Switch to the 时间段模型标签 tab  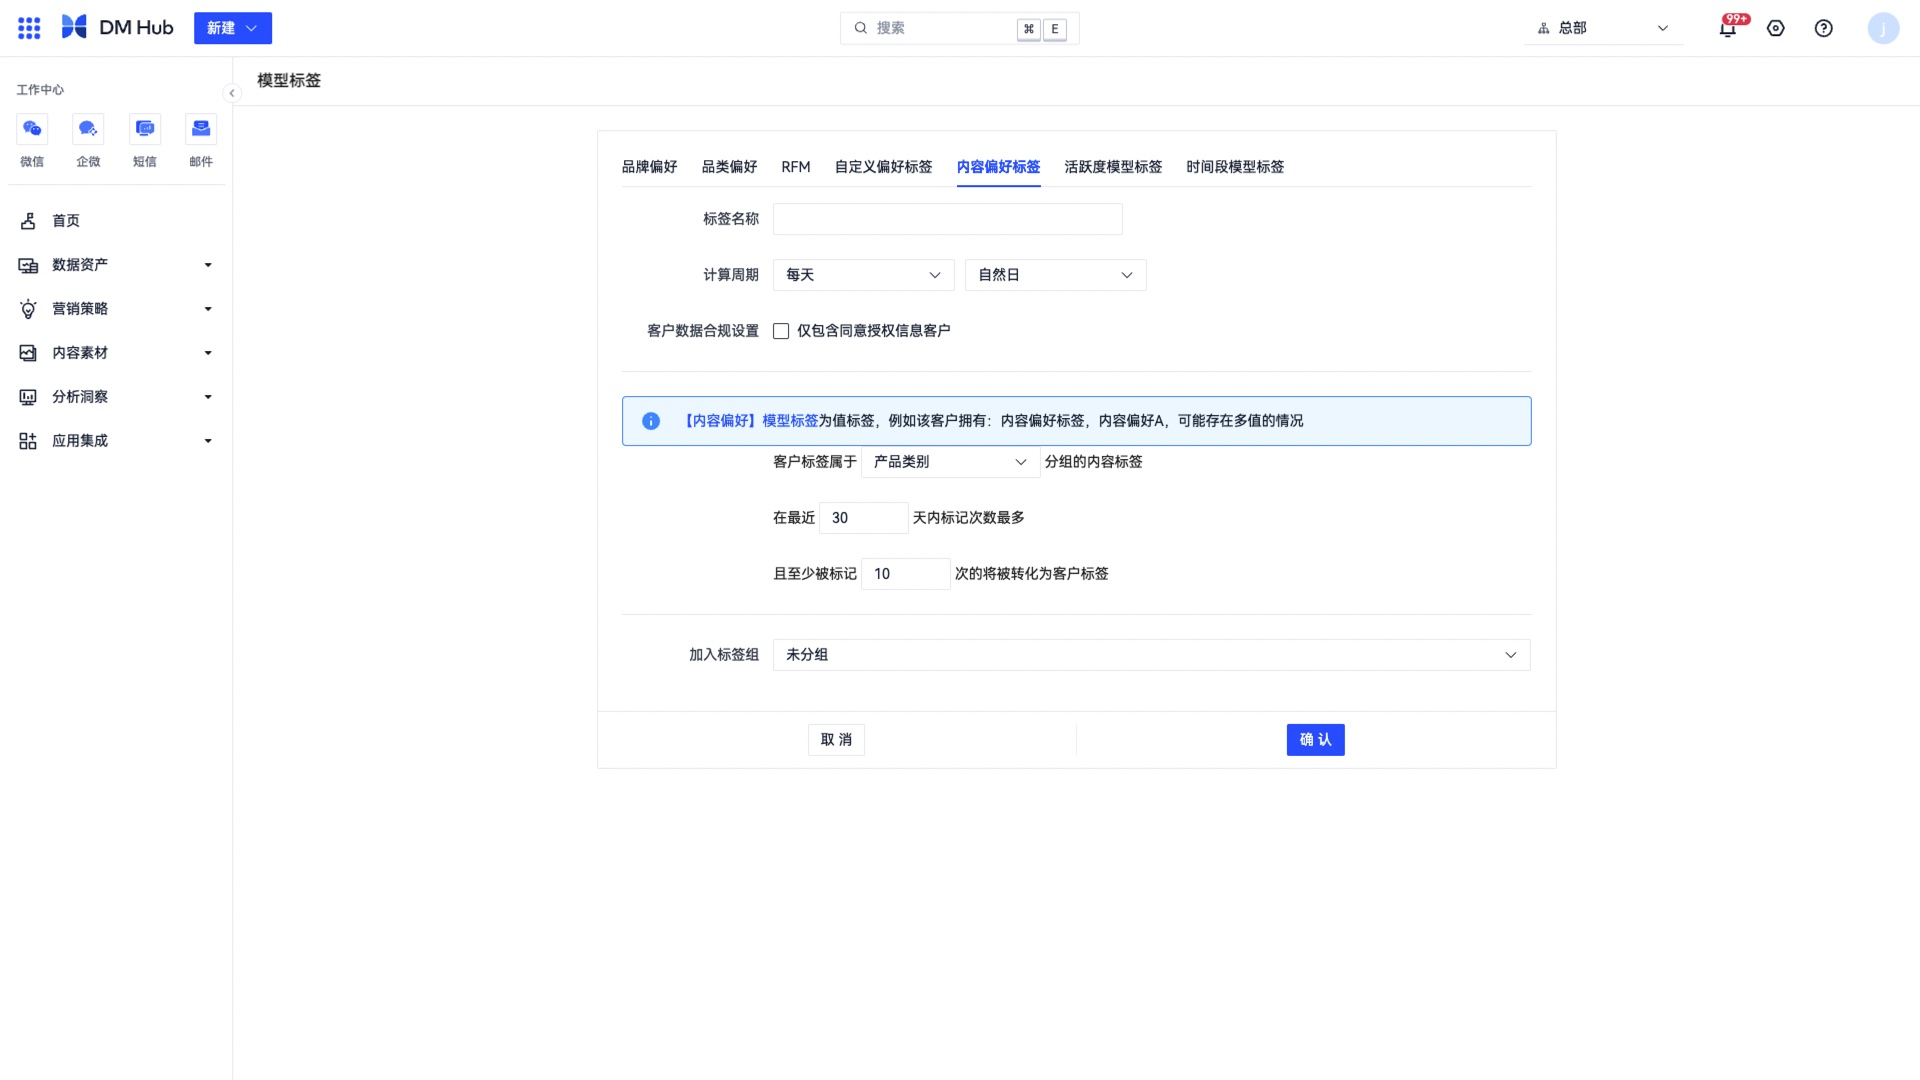pos(1236,167)
